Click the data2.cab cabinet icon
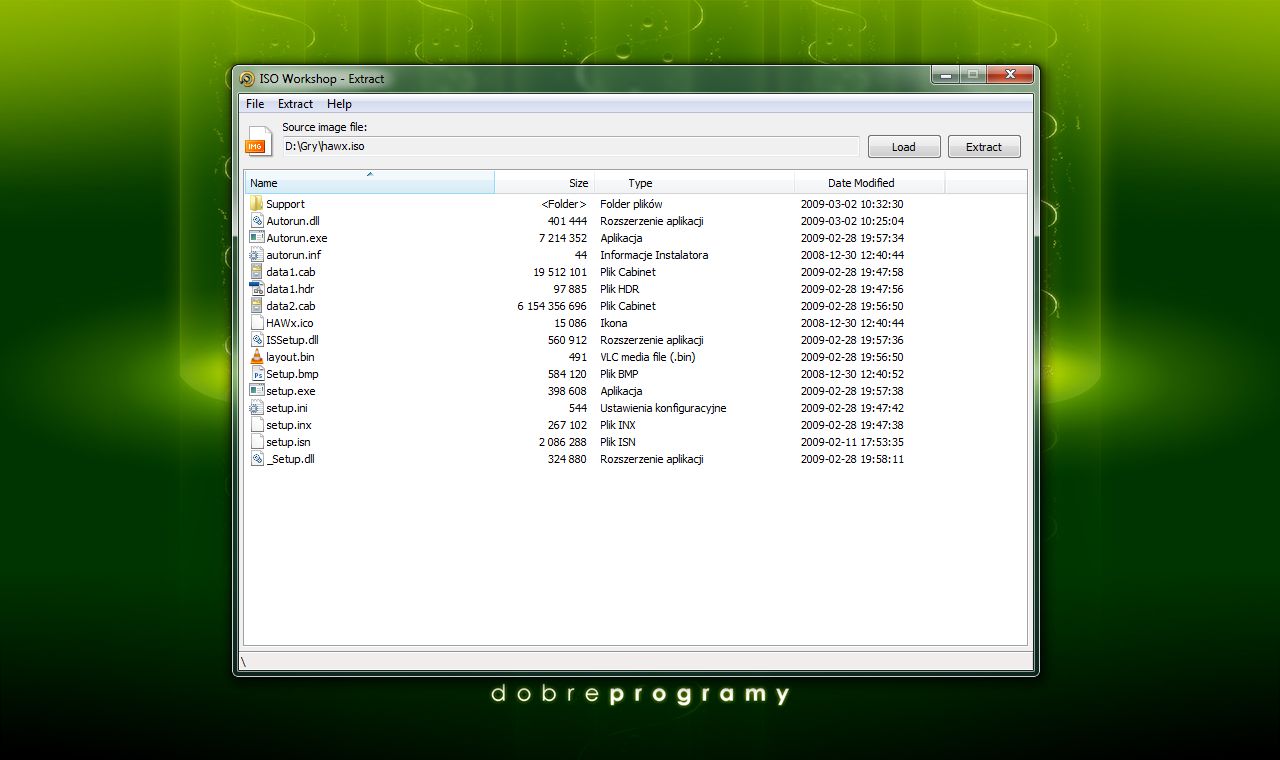Image resolution: width=1280 pixels, height=760 pixels. point(257,306)
